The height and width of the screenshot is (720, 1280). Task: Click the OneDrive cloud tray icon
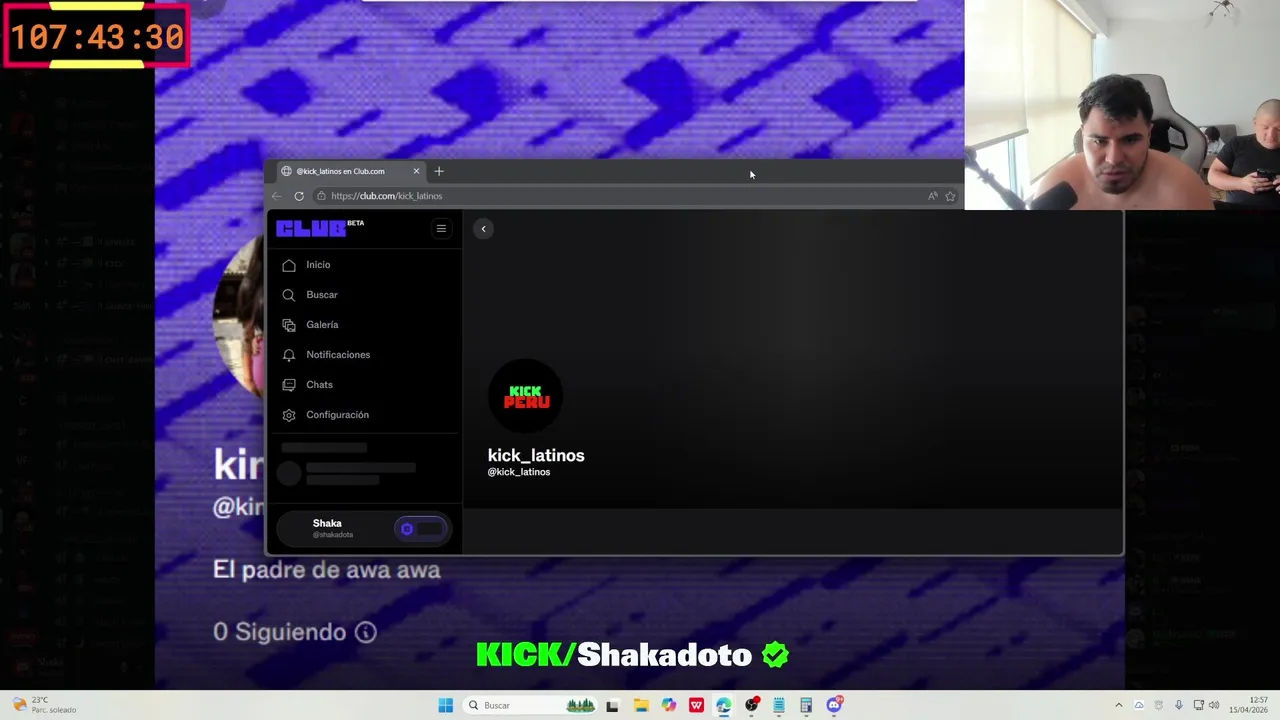[x=1139, y=705]
